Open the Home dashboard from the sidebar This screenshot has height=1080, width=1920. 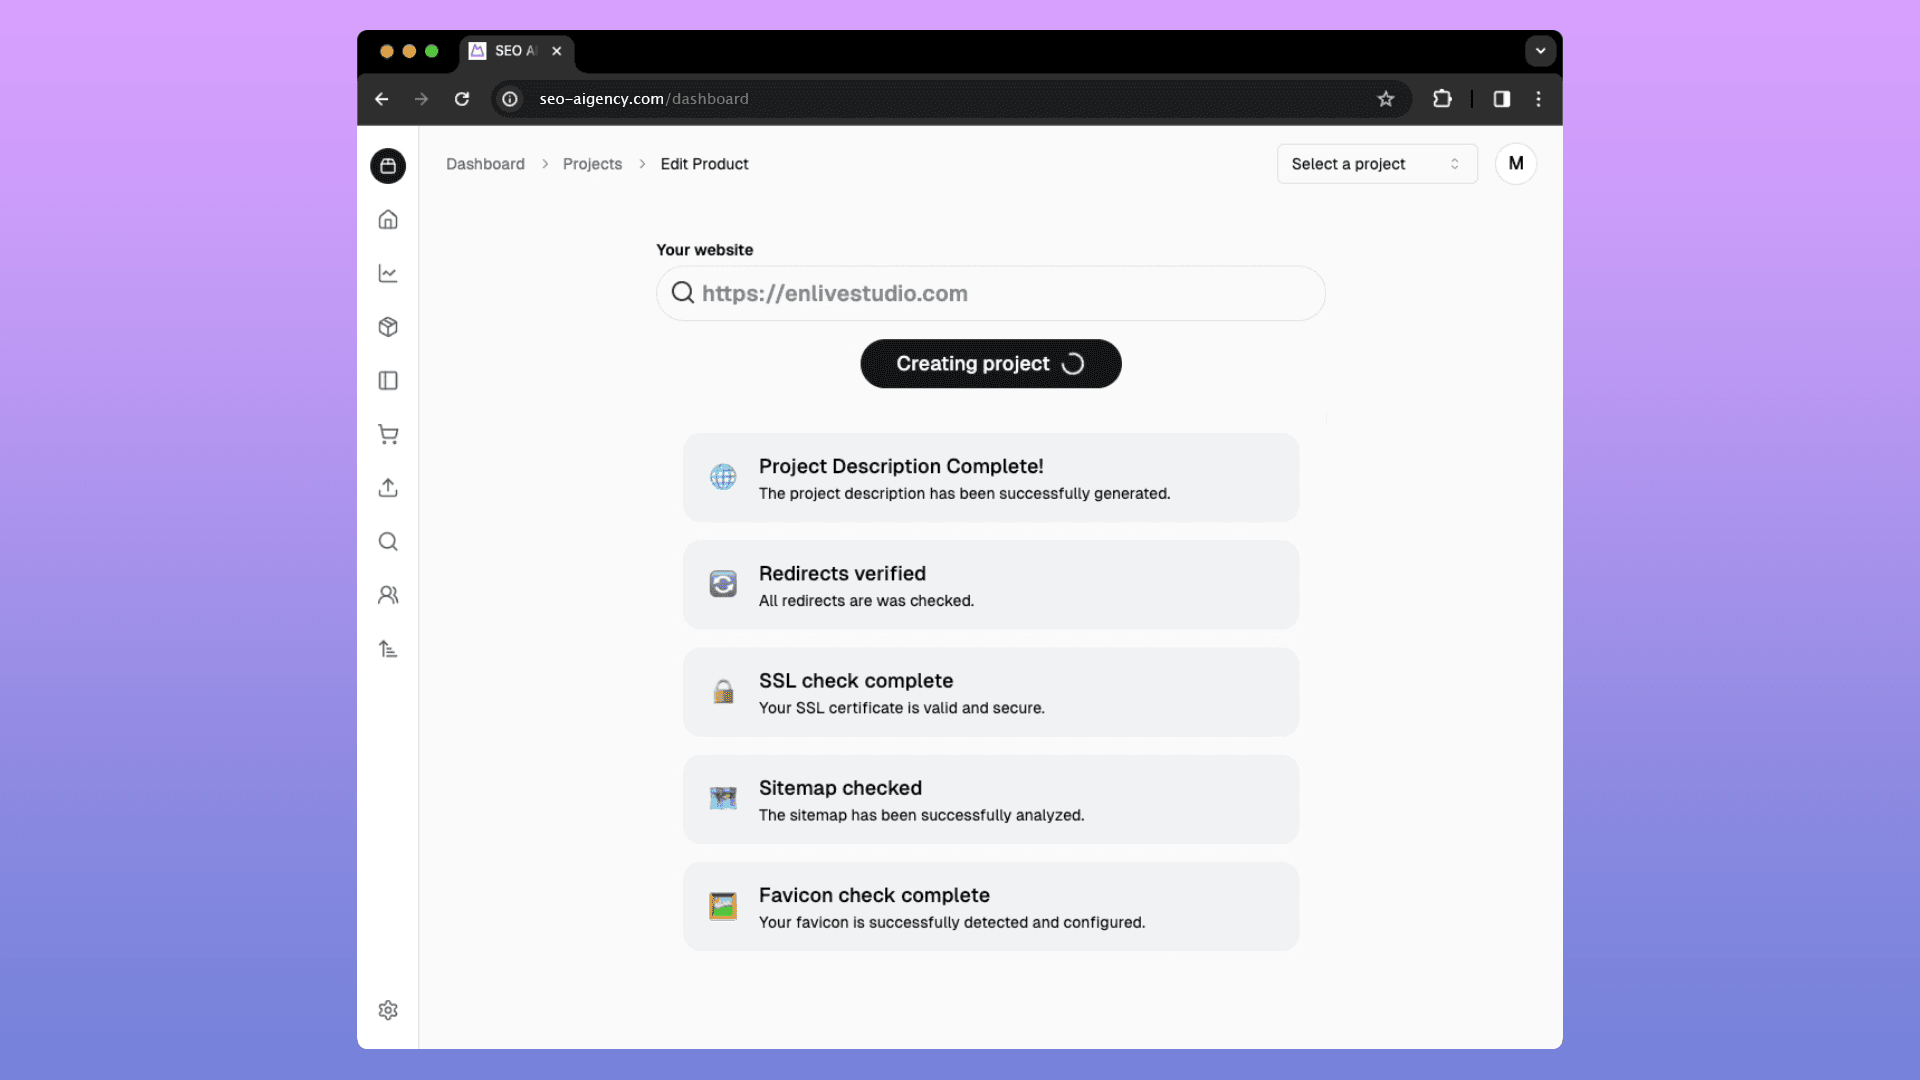(388, 219)
